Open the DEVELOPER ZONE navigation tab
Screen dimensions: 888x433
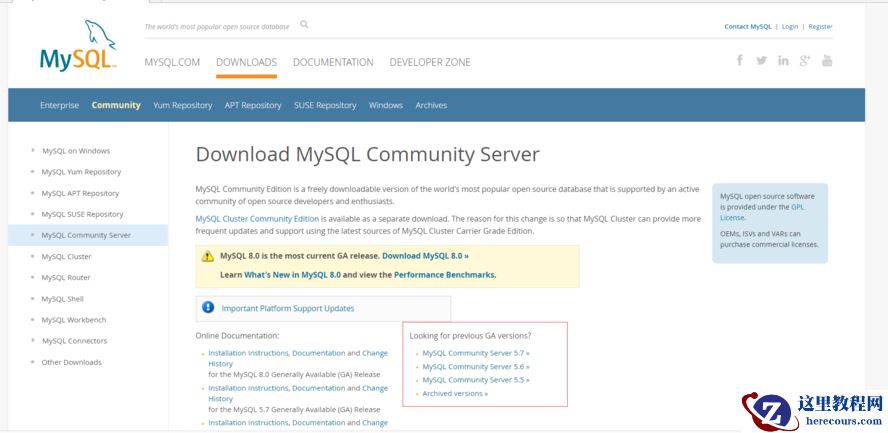430,62
